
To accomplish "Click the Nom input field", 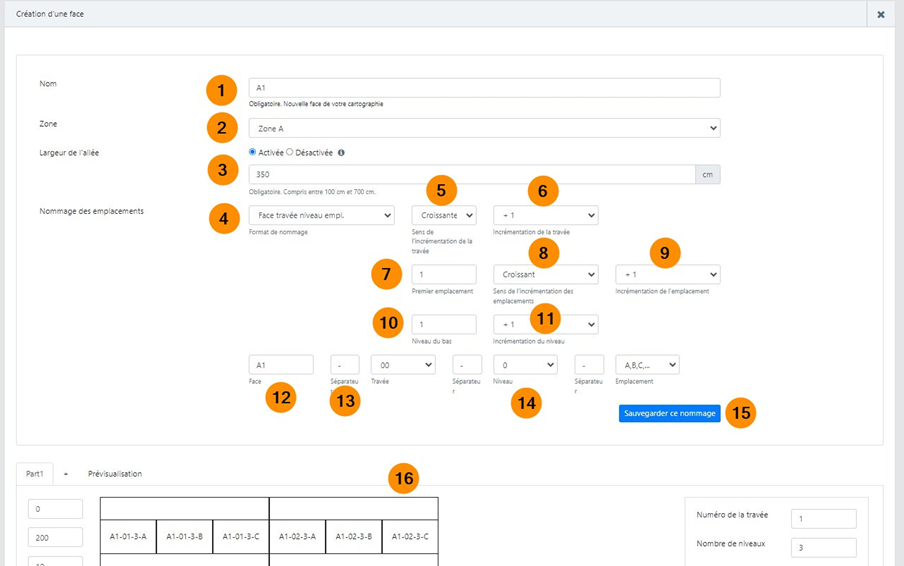I will 484,88.
